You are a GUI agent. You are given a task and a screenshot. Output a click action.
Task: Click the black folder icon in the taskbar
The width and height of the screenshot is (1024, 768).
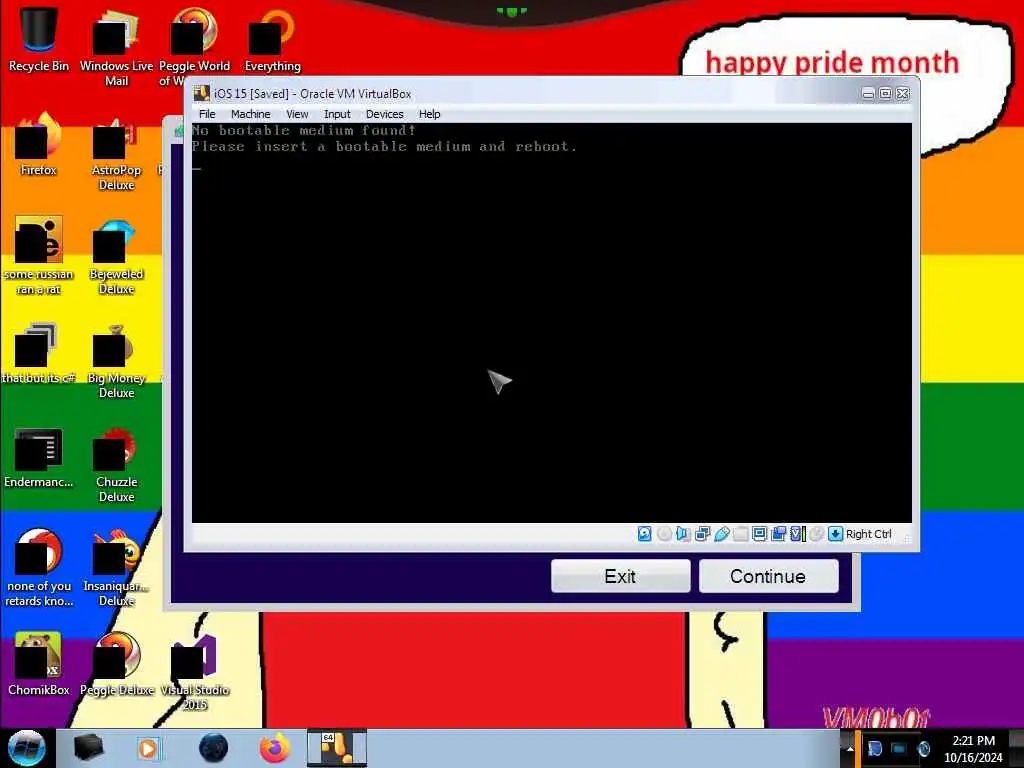[x=88, y=748]
